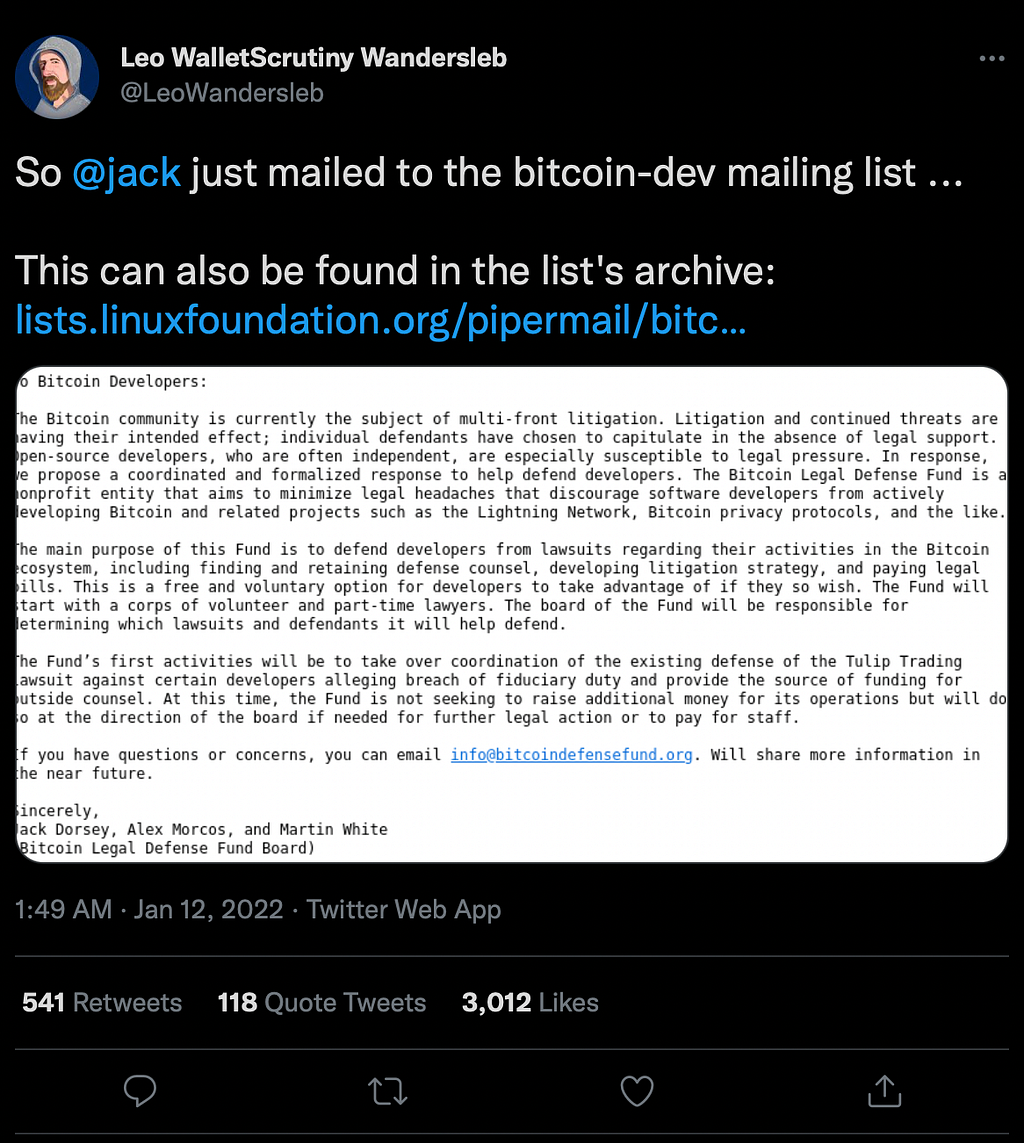1024x1143 pixels.
Task: Expand the embedded email screenshot image
Action: (x=512, y=615)
